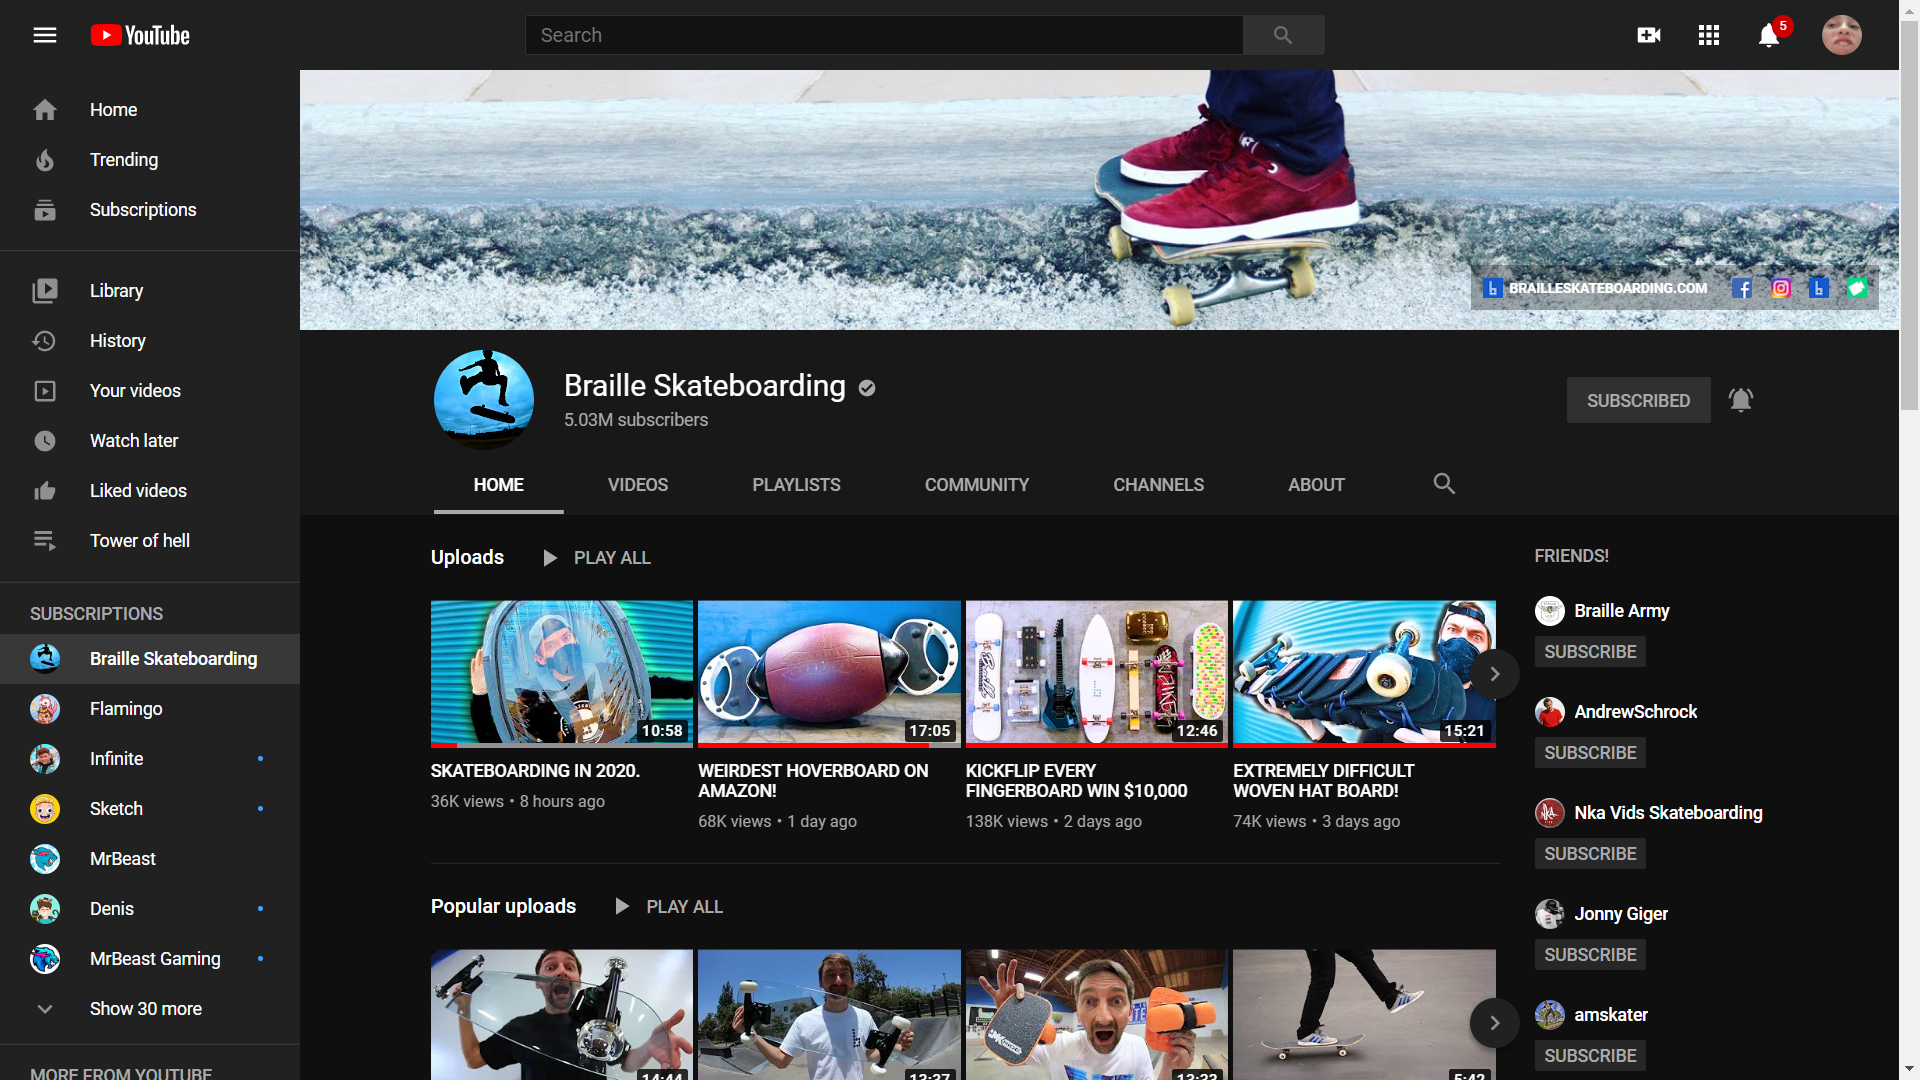
Task: Open the hamburger guide menu
Action: pos(45,35)
